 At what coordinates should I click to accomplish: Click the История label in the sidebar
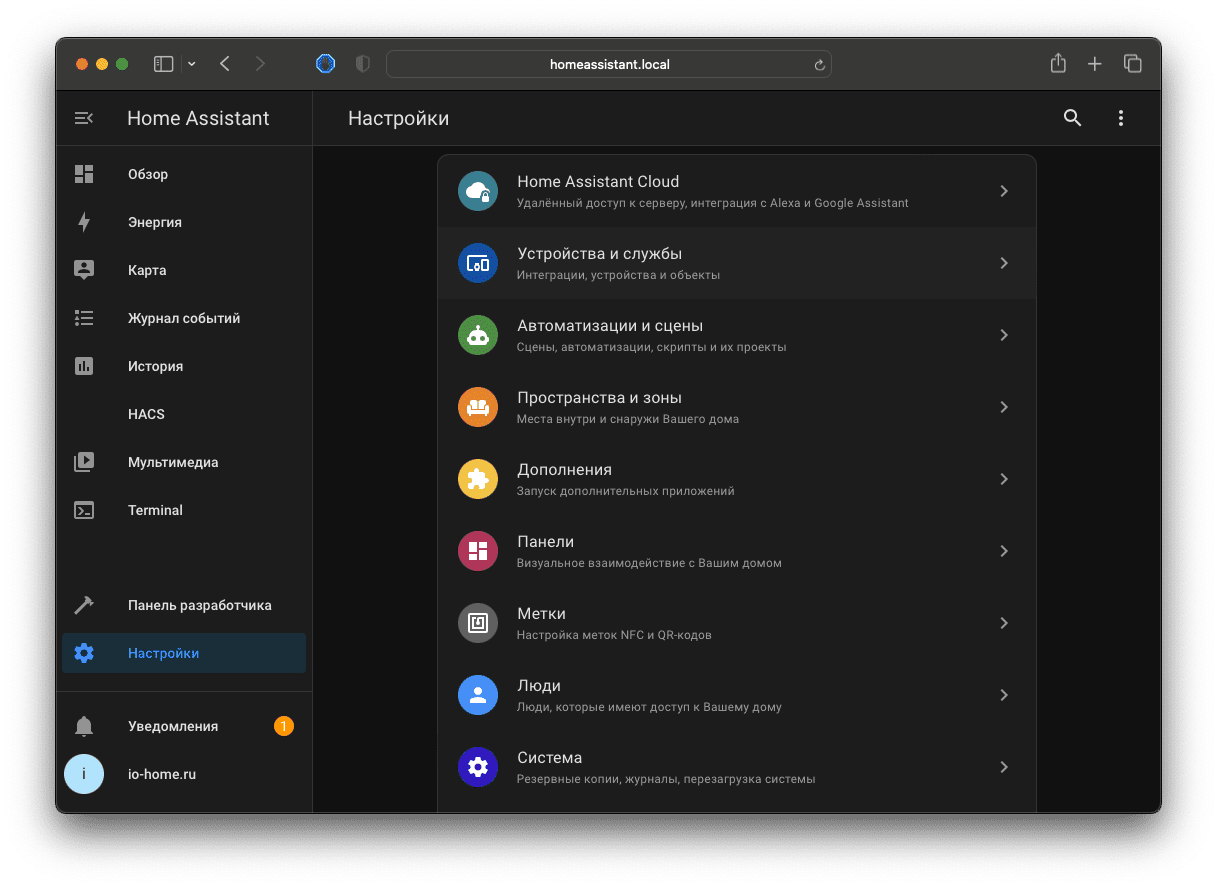pos(155,366)
